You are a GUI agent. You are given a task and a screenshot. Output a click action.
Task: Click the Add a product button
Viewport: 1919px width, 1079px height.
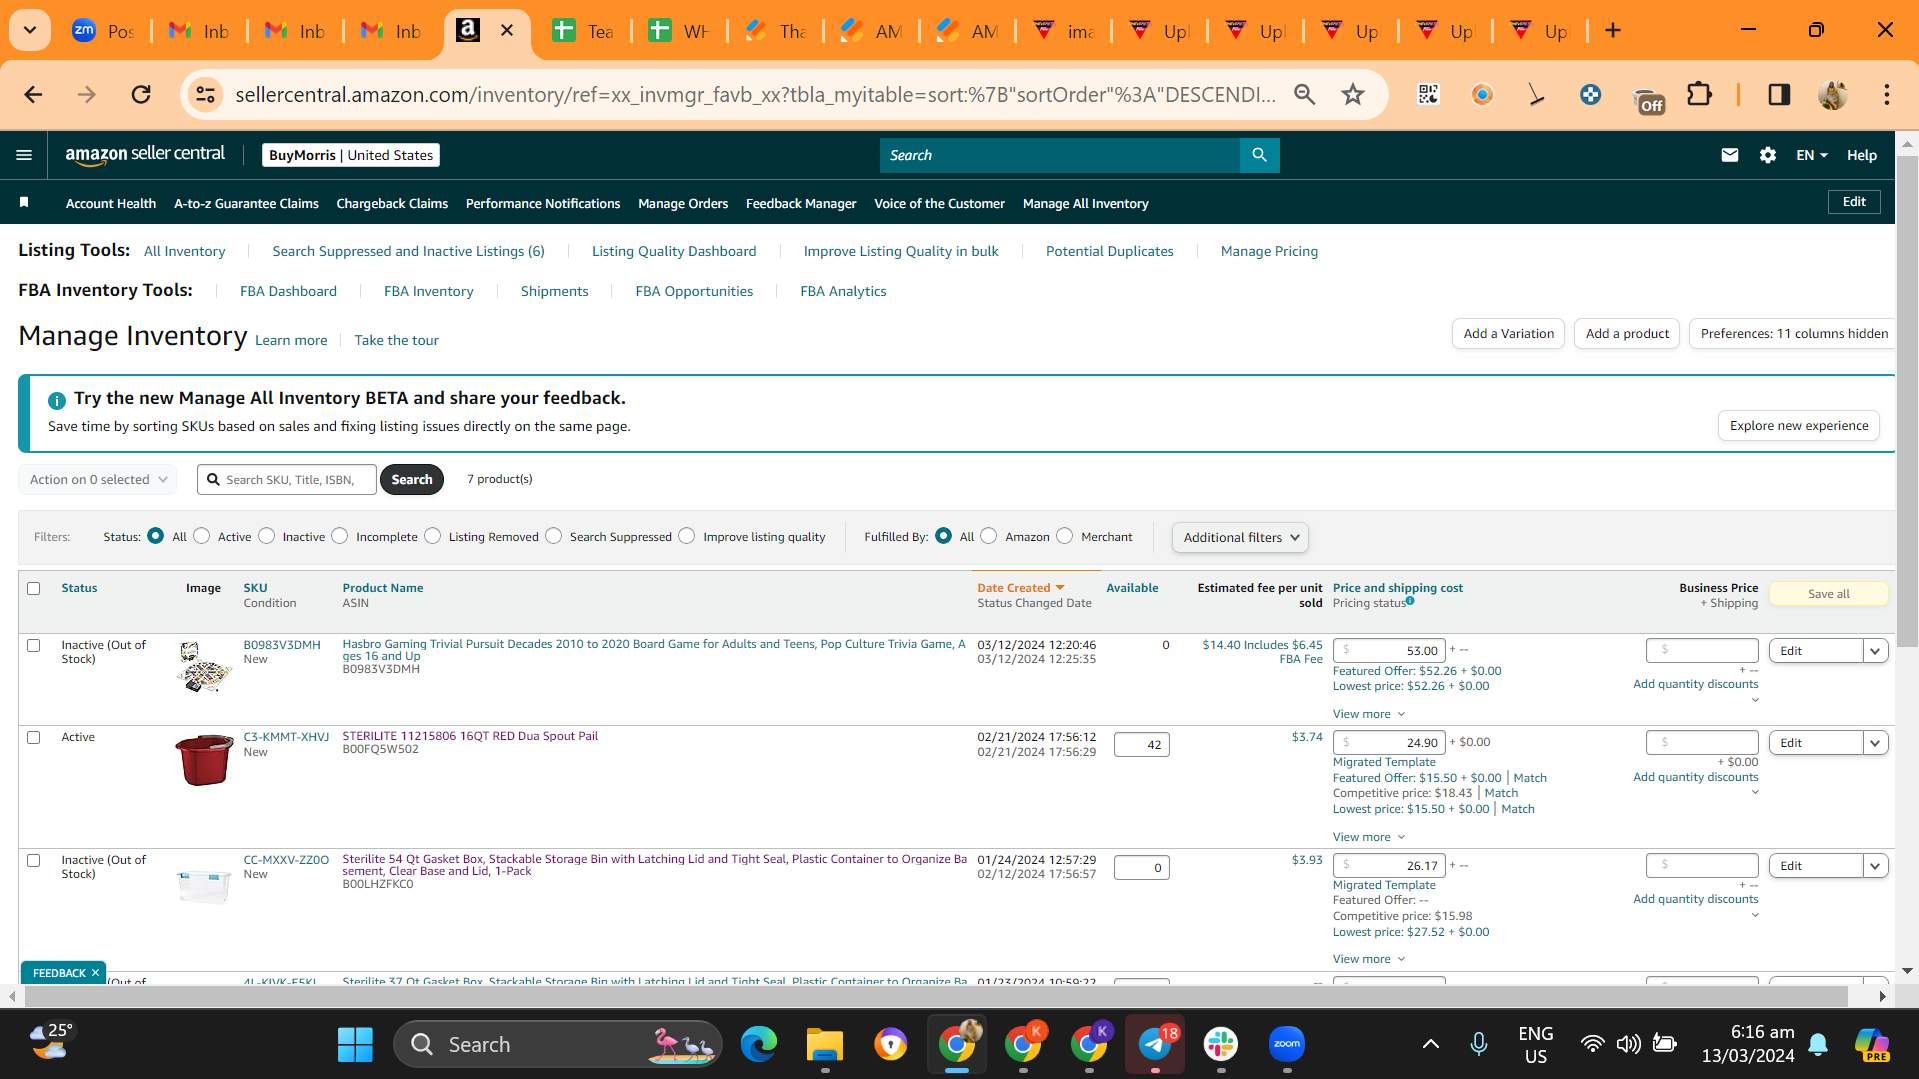[1627, 333]
